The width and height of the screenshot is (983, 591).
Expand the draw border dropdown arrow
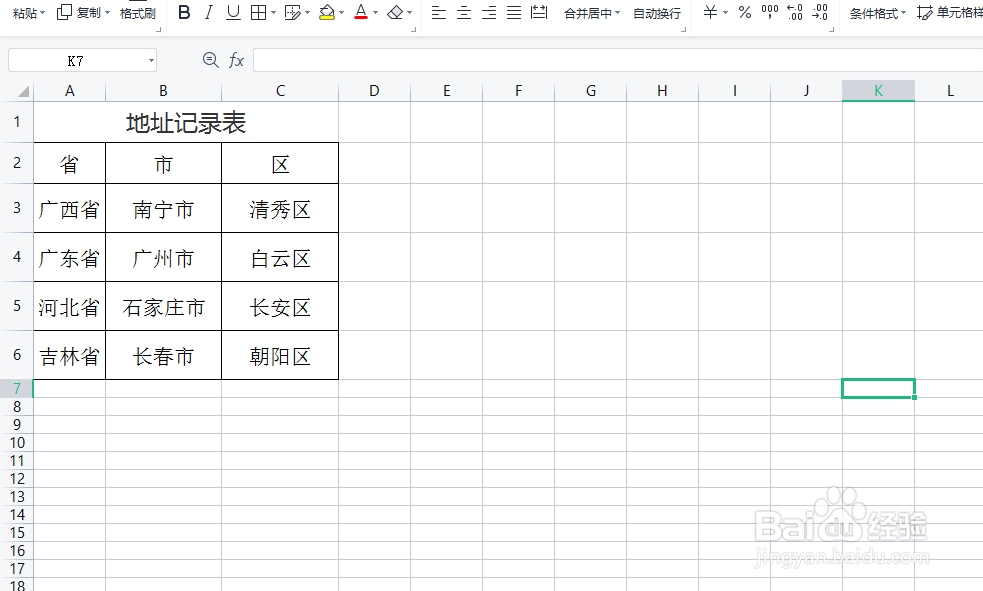307,13
